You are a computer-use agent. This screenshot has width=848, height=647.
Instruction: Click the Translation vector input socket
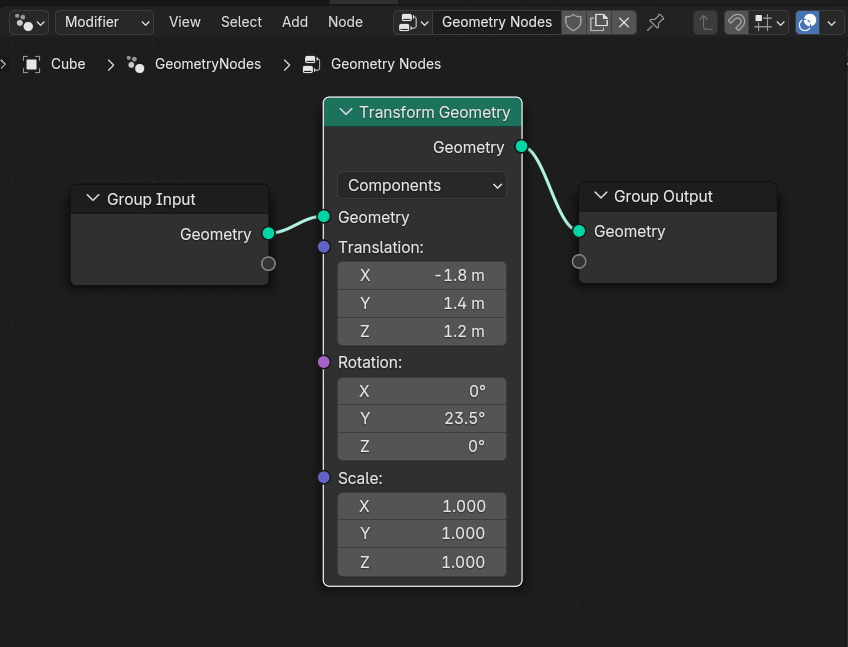[324, 247]
